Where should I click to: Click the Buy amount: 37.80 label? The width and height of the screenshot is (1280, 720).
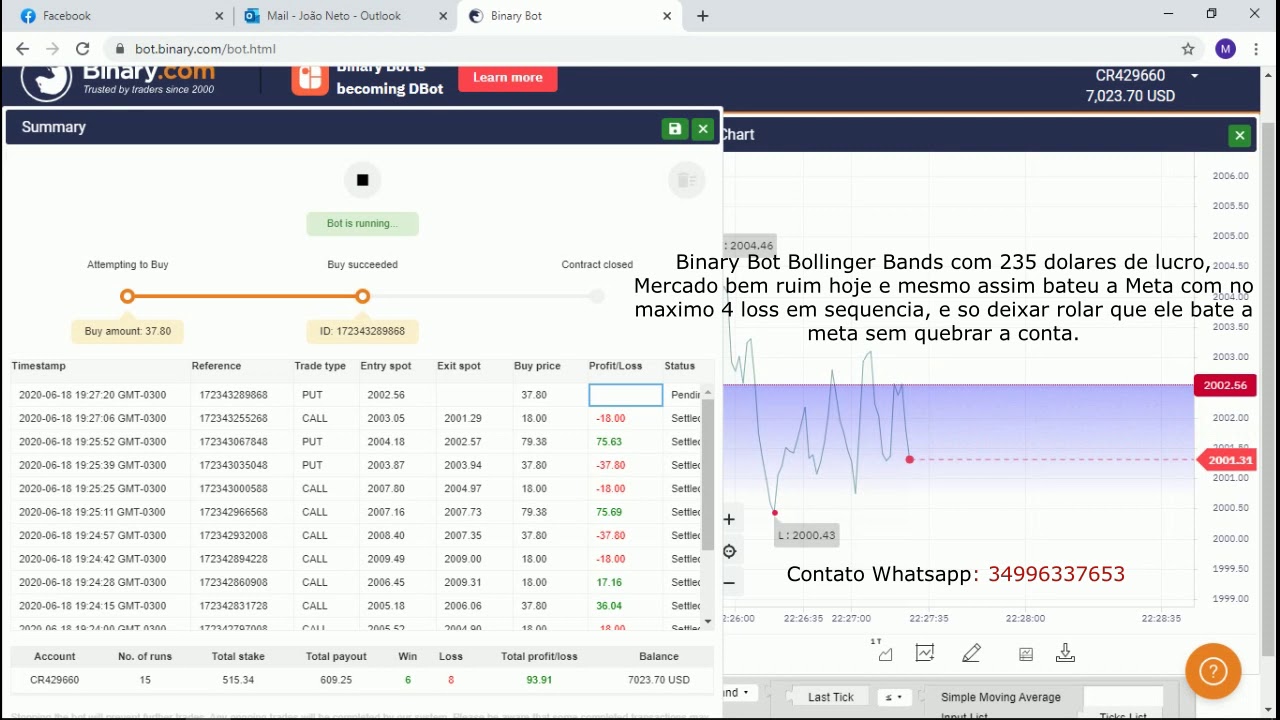(x=127, y=331)
